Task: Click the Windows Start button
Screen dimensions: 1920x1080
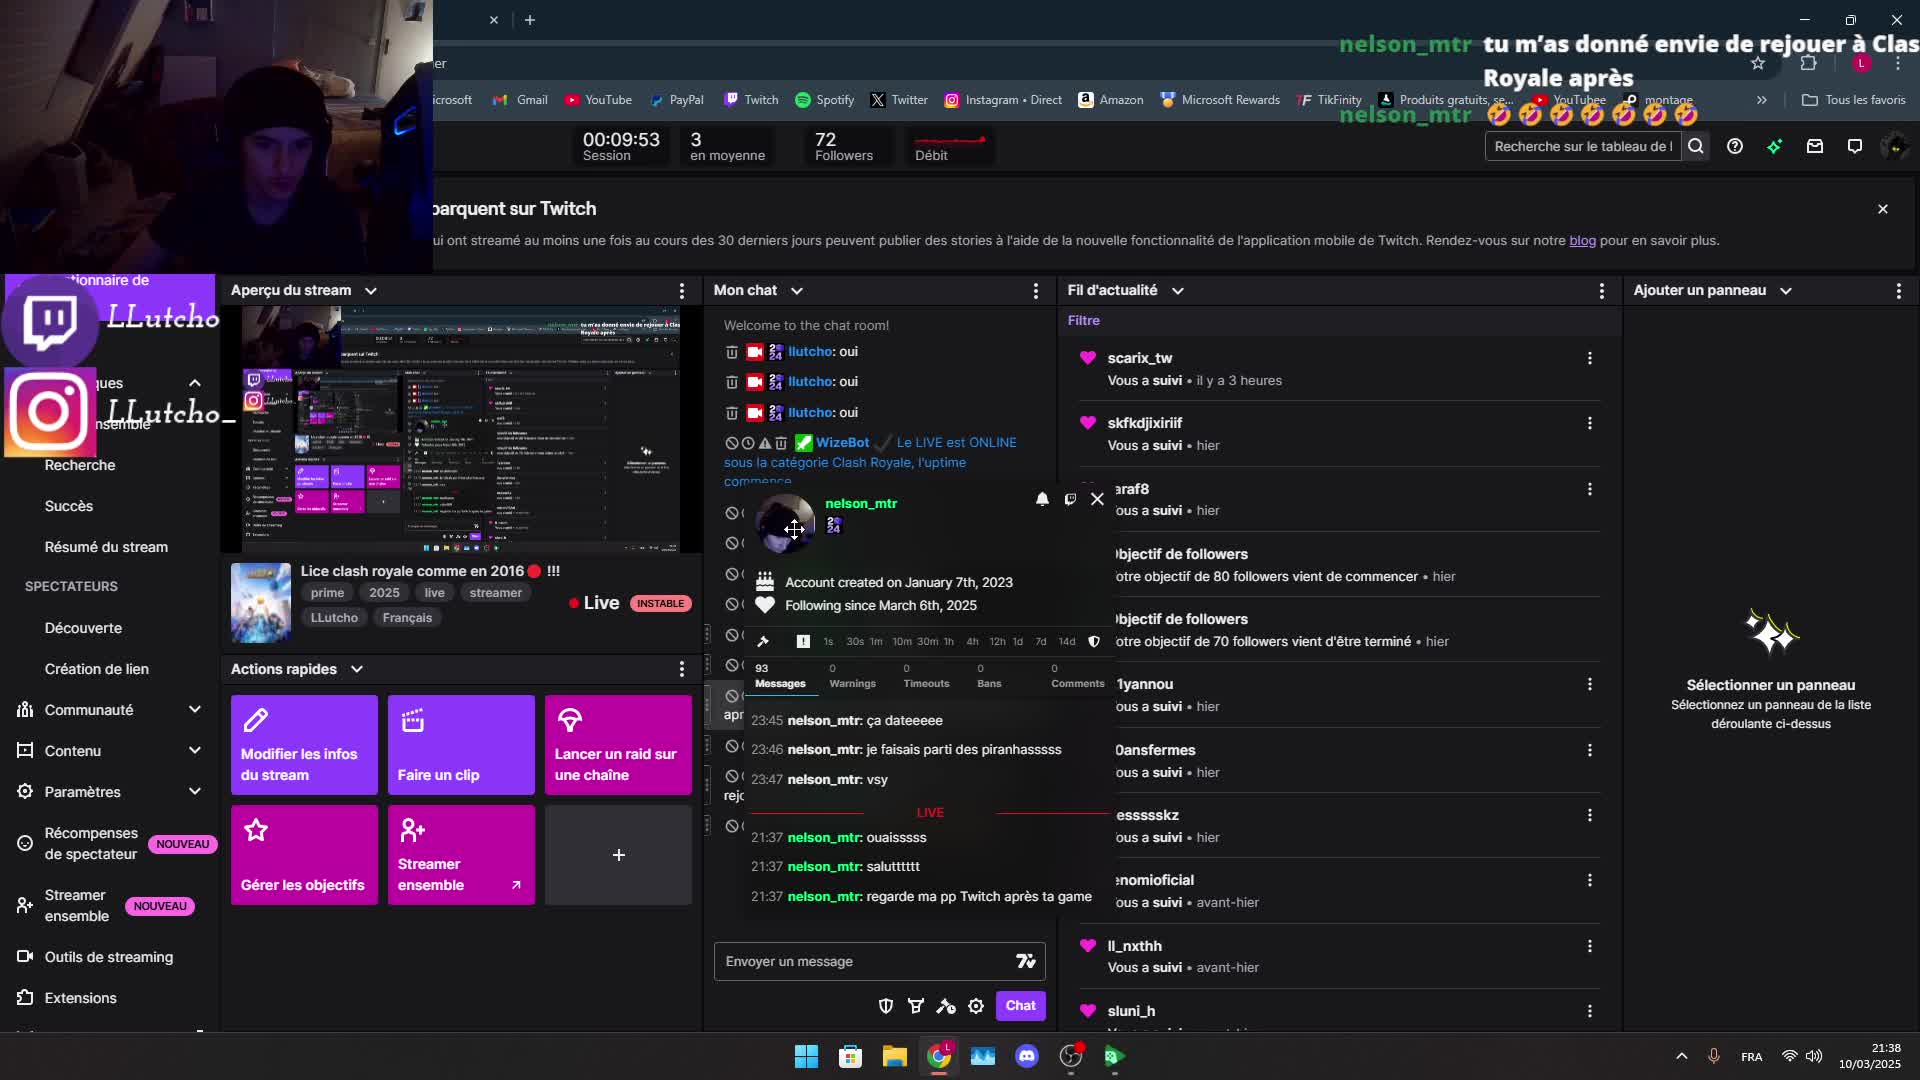Action: (806, 1056)
